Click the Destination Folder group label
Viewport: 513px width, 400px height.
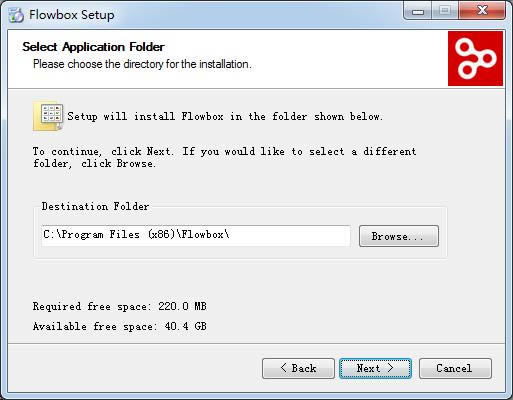click(95, 206)
